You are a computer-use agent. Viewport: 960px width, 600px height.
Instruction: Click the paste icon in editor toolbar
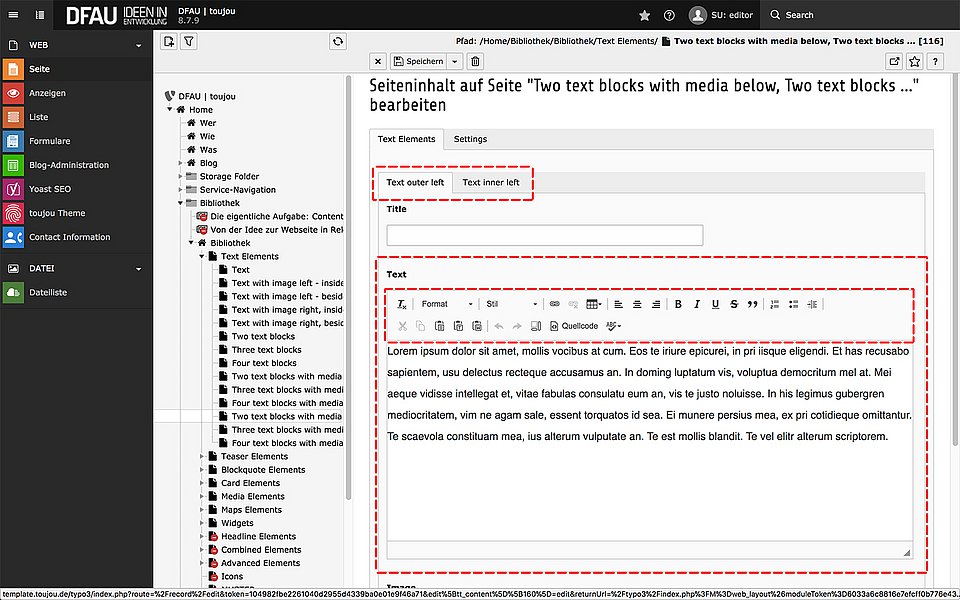point(440,326)
